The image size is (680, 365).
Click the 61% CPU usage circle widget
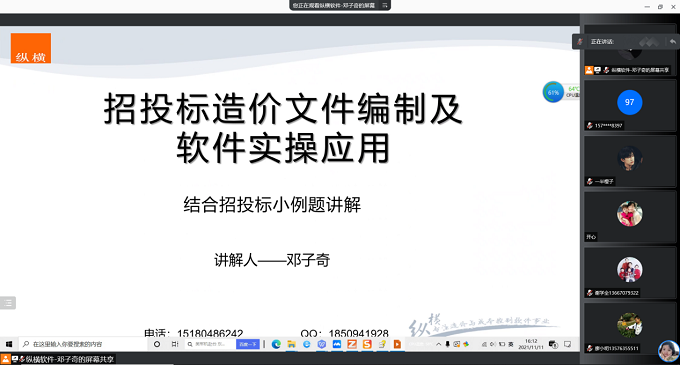pos(553,92)
